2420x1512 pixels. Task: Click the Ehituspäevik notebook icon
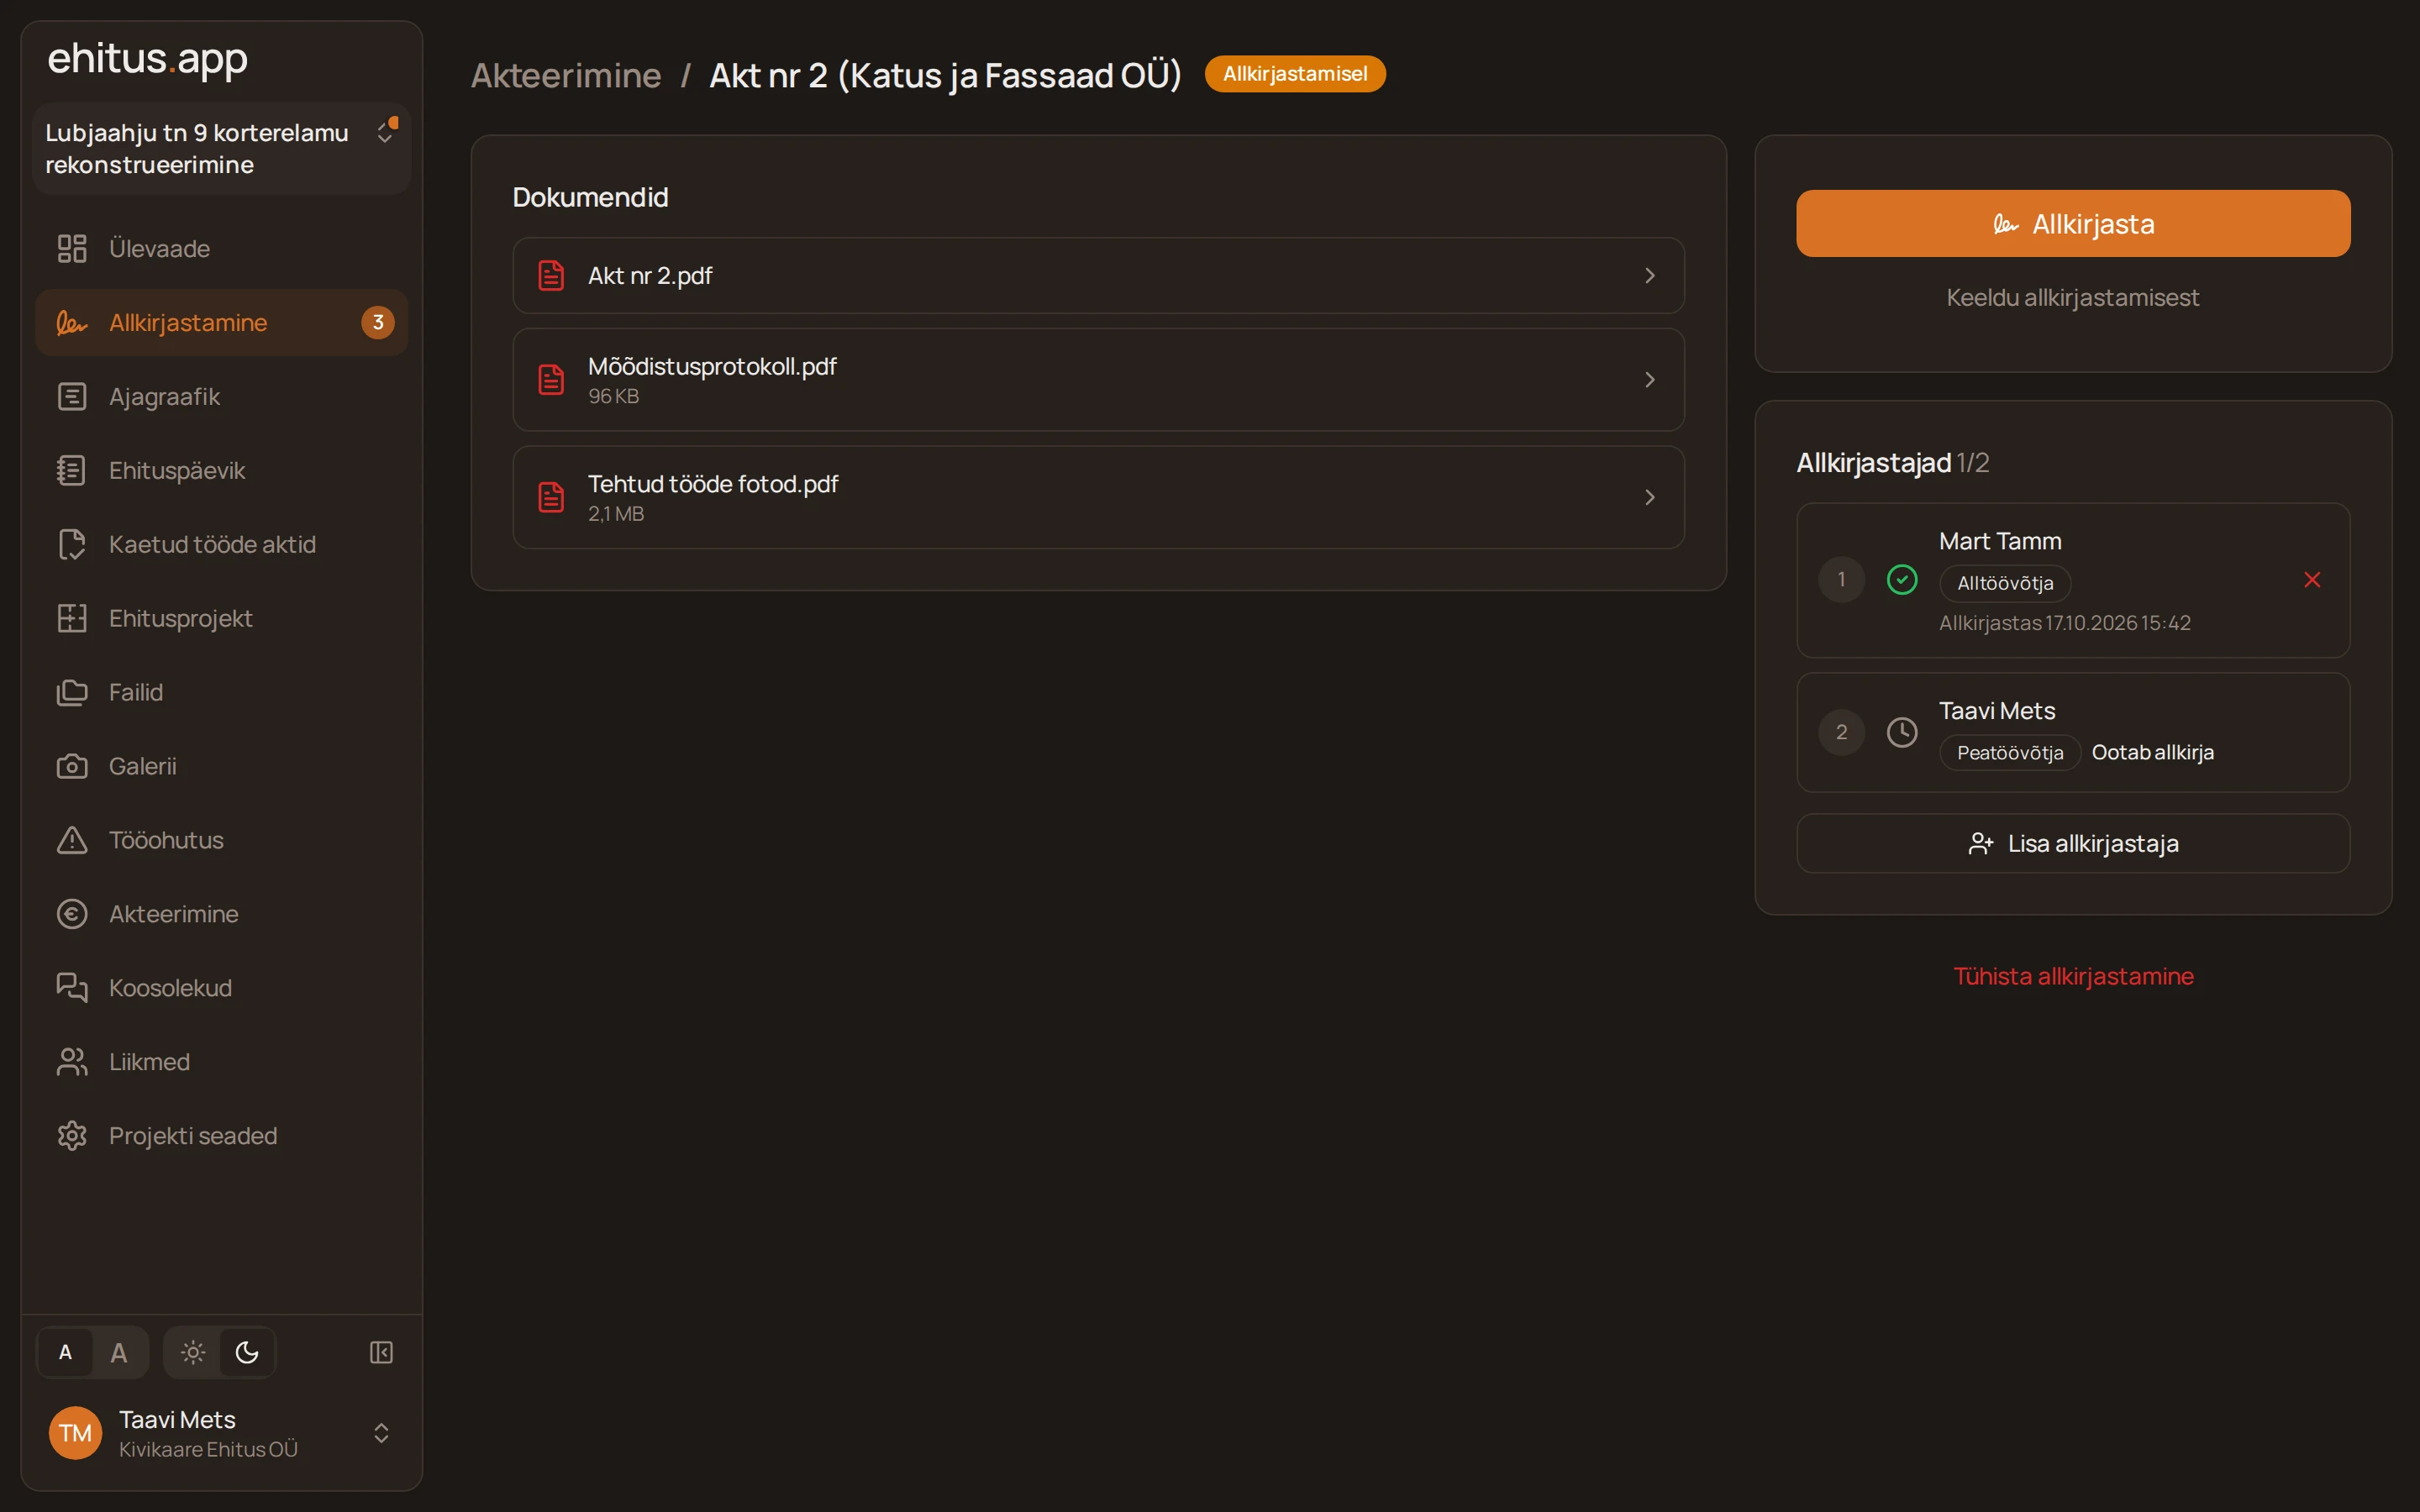coord(72,470)
